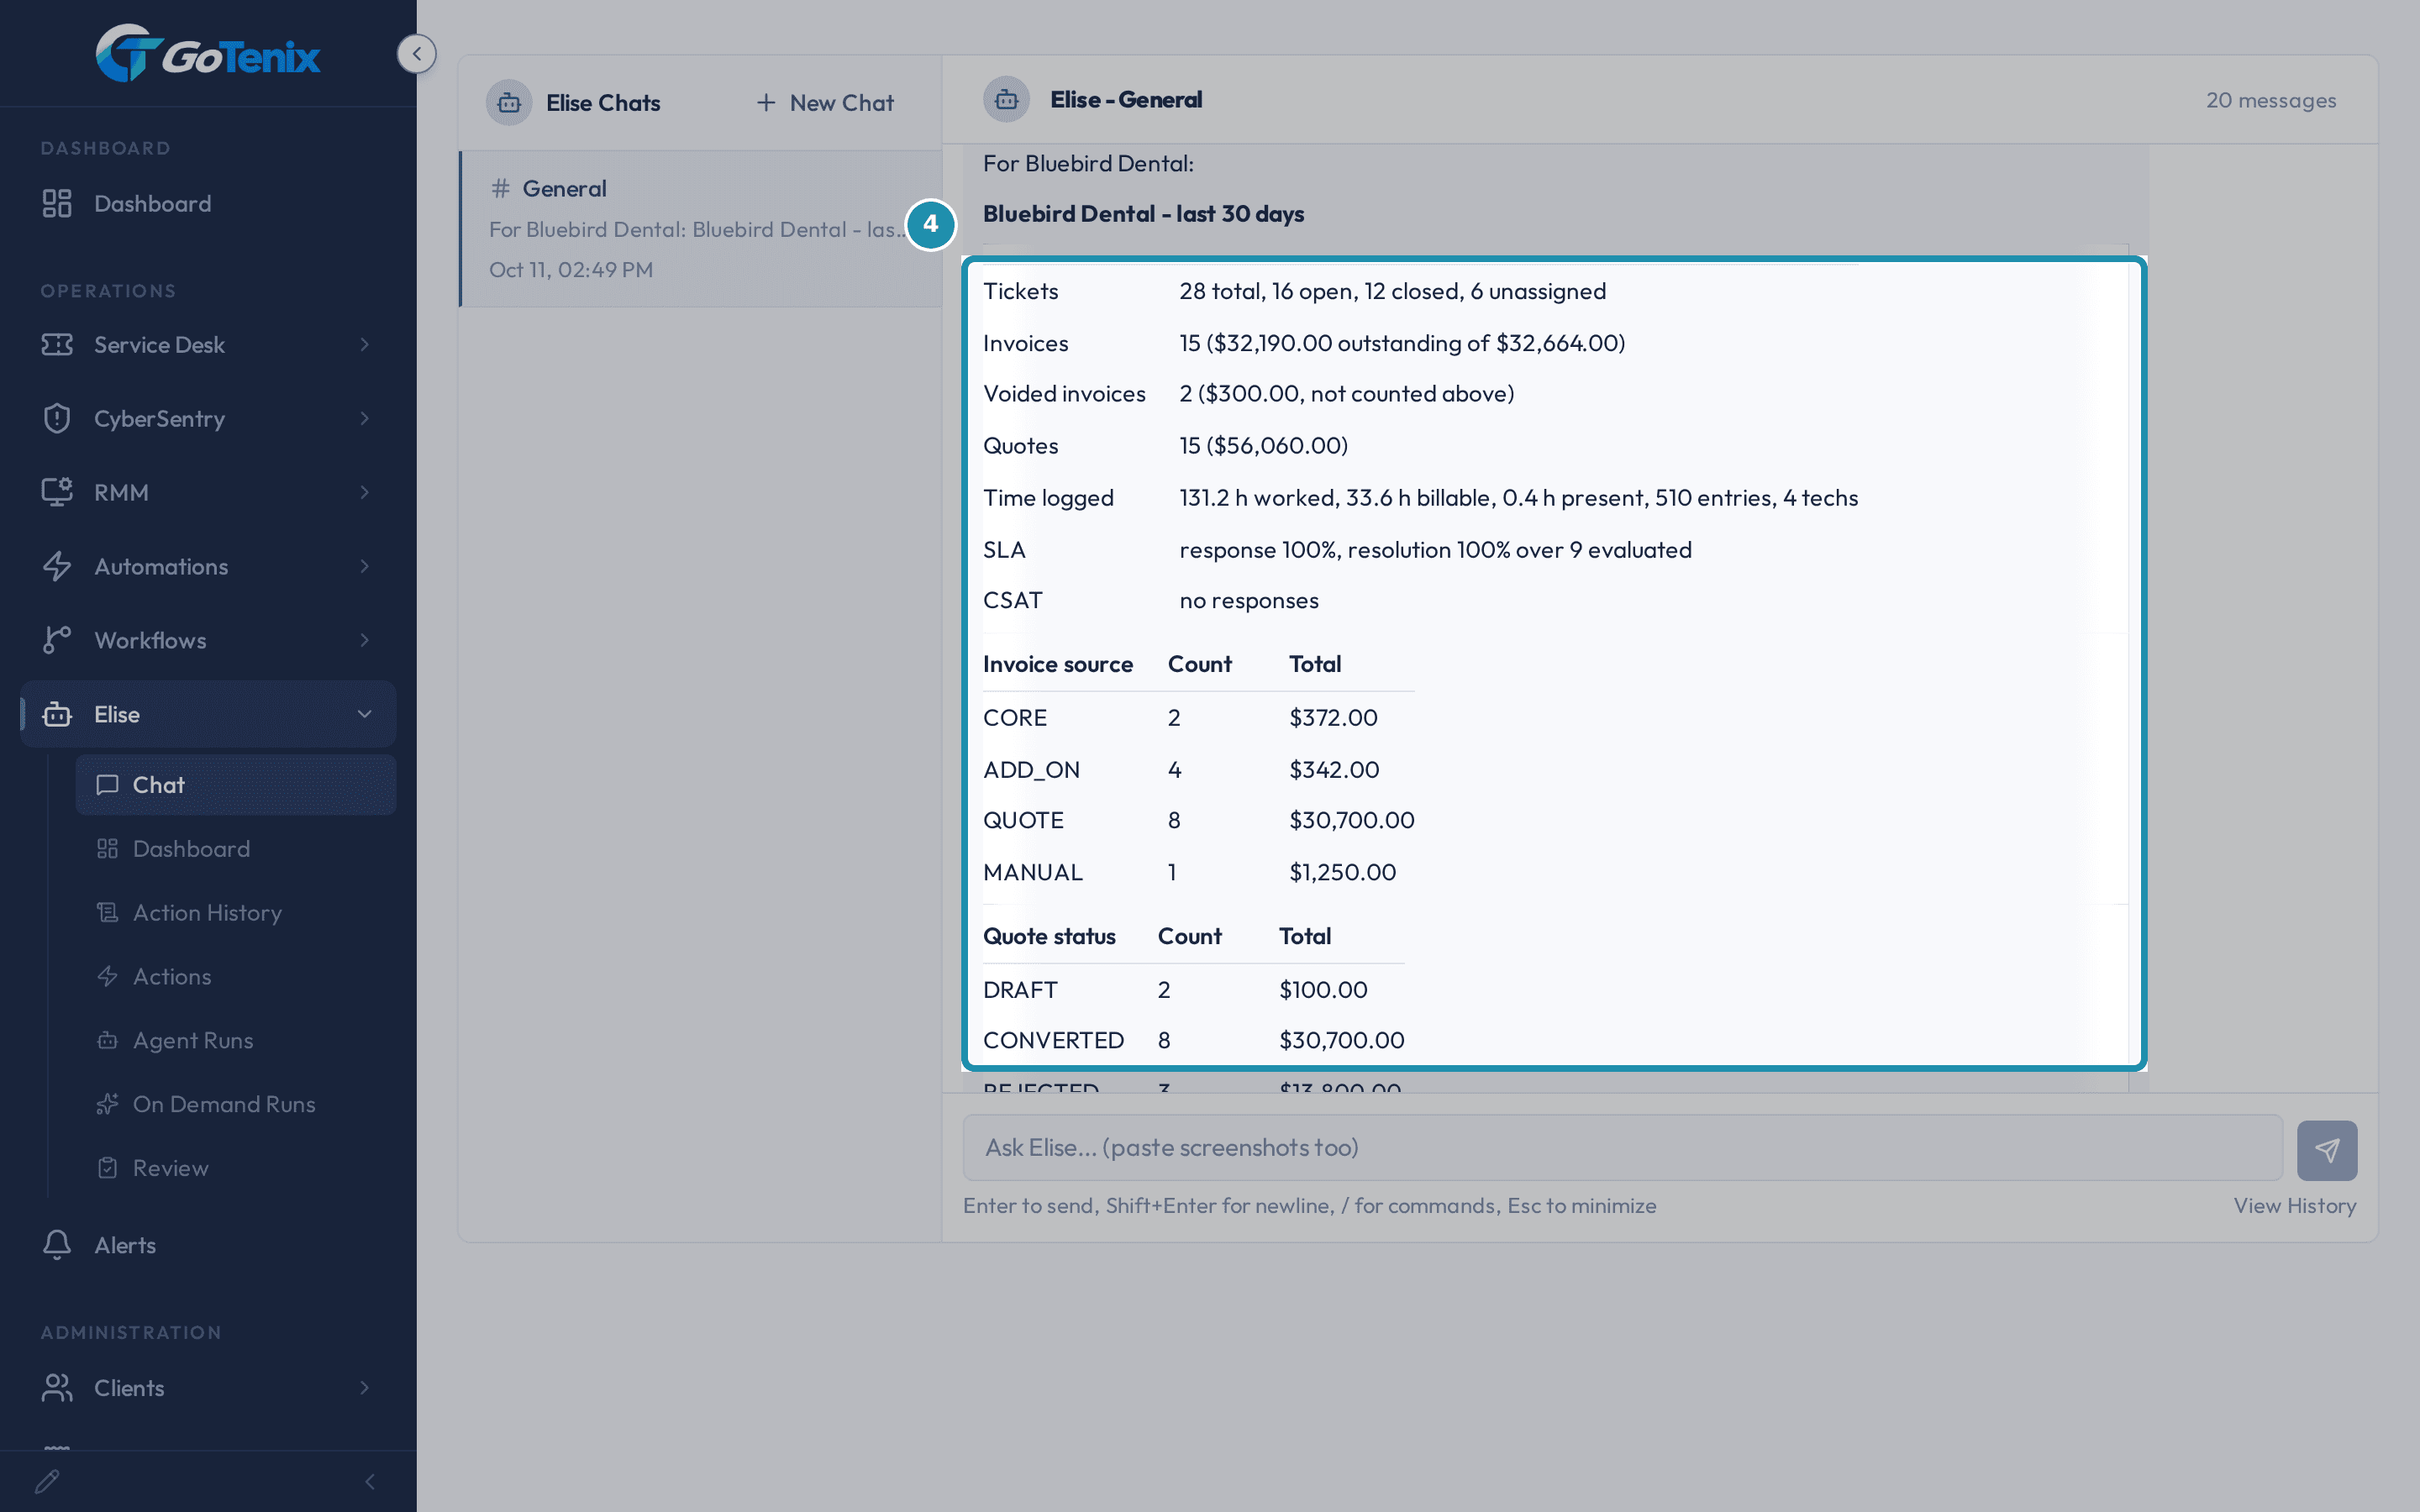
Task: Click the 'Bluebird Dental - last 30 days' heading
Action: point(1143,214)
